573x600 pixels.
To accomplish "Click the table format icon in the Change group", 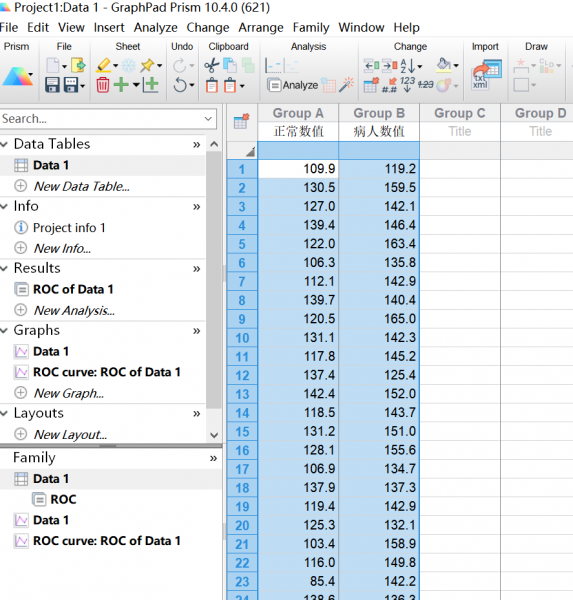I will coord(371,85).
